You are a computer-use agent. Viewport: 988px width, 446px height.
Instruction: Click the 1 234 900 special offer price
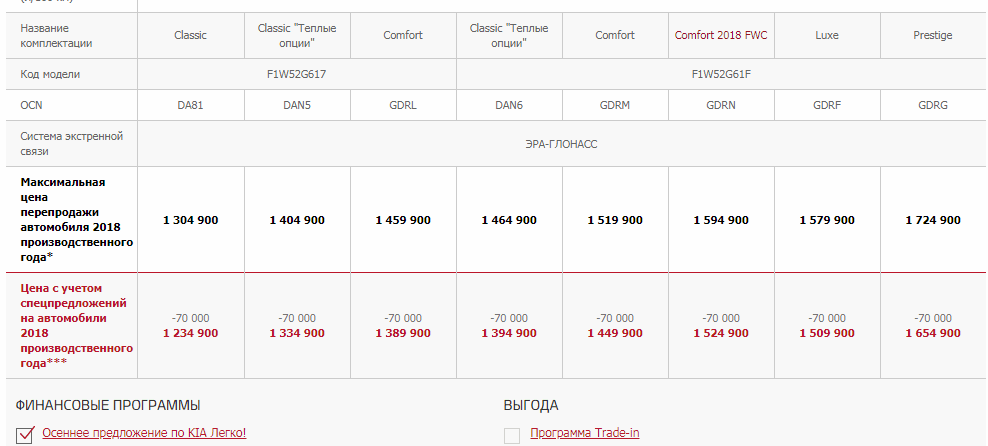point(190,333)
